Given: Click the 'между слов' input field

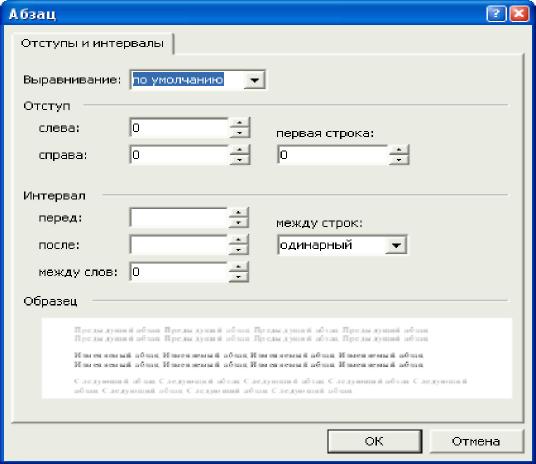Looking at the screenshot, I should click(x=178, y=272).
